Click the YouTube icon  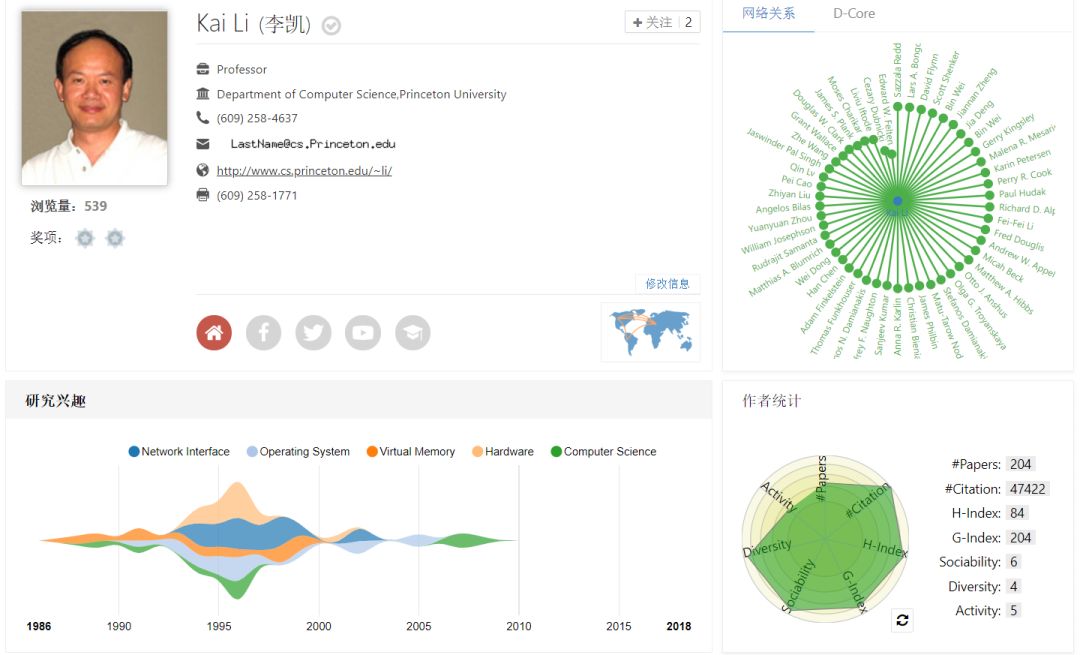click(363, 333)
